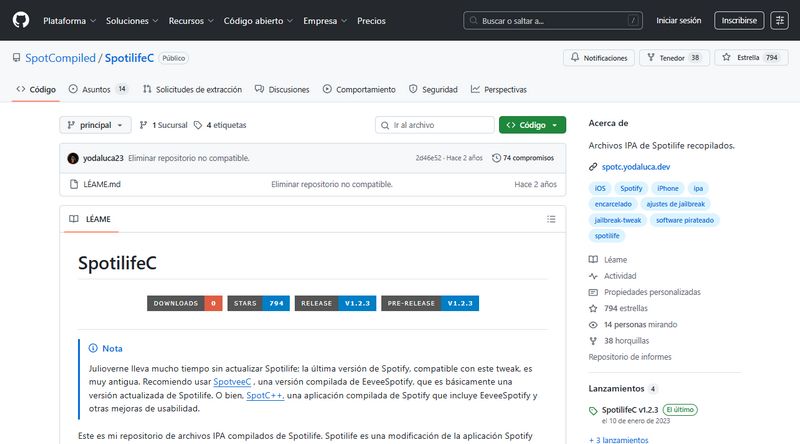Click the SpotilifeC v1.2.3 release tag icon
This screenshot has height=444, width=800.
(x=593, y=410)
